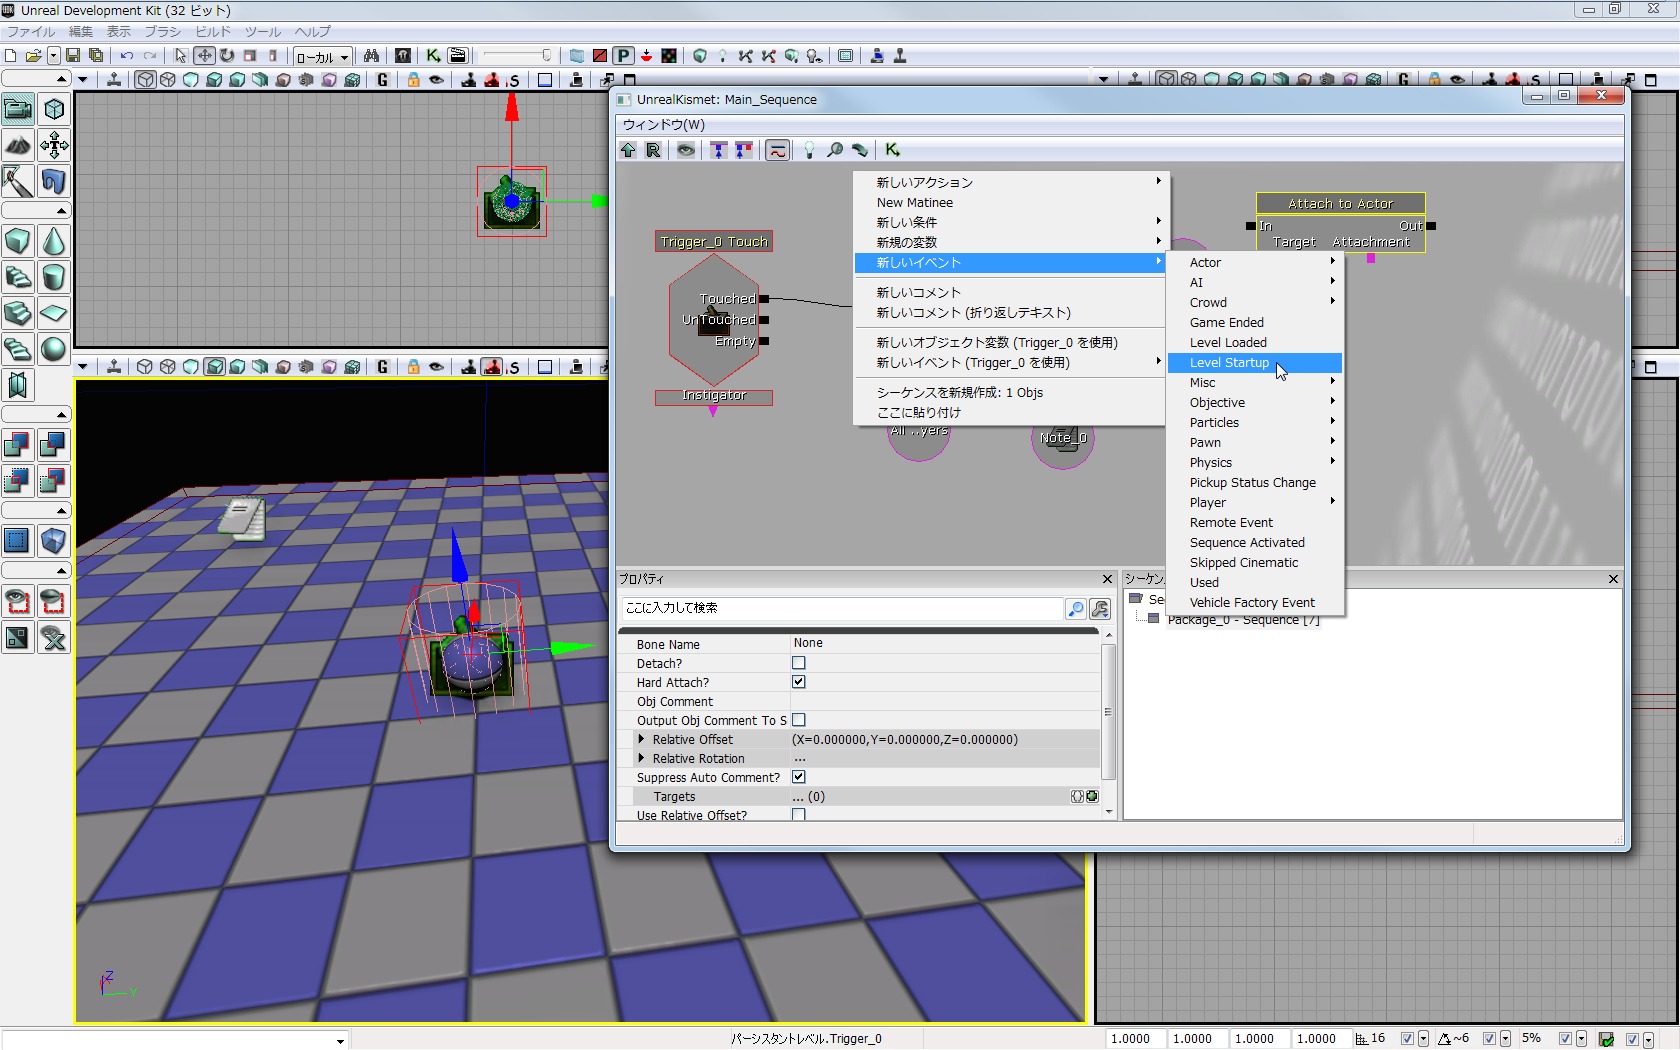The width and height of the screenshot is (1680, 1050).
Task: Click the Attach to Actor node title
Action: coord(1340,203)
